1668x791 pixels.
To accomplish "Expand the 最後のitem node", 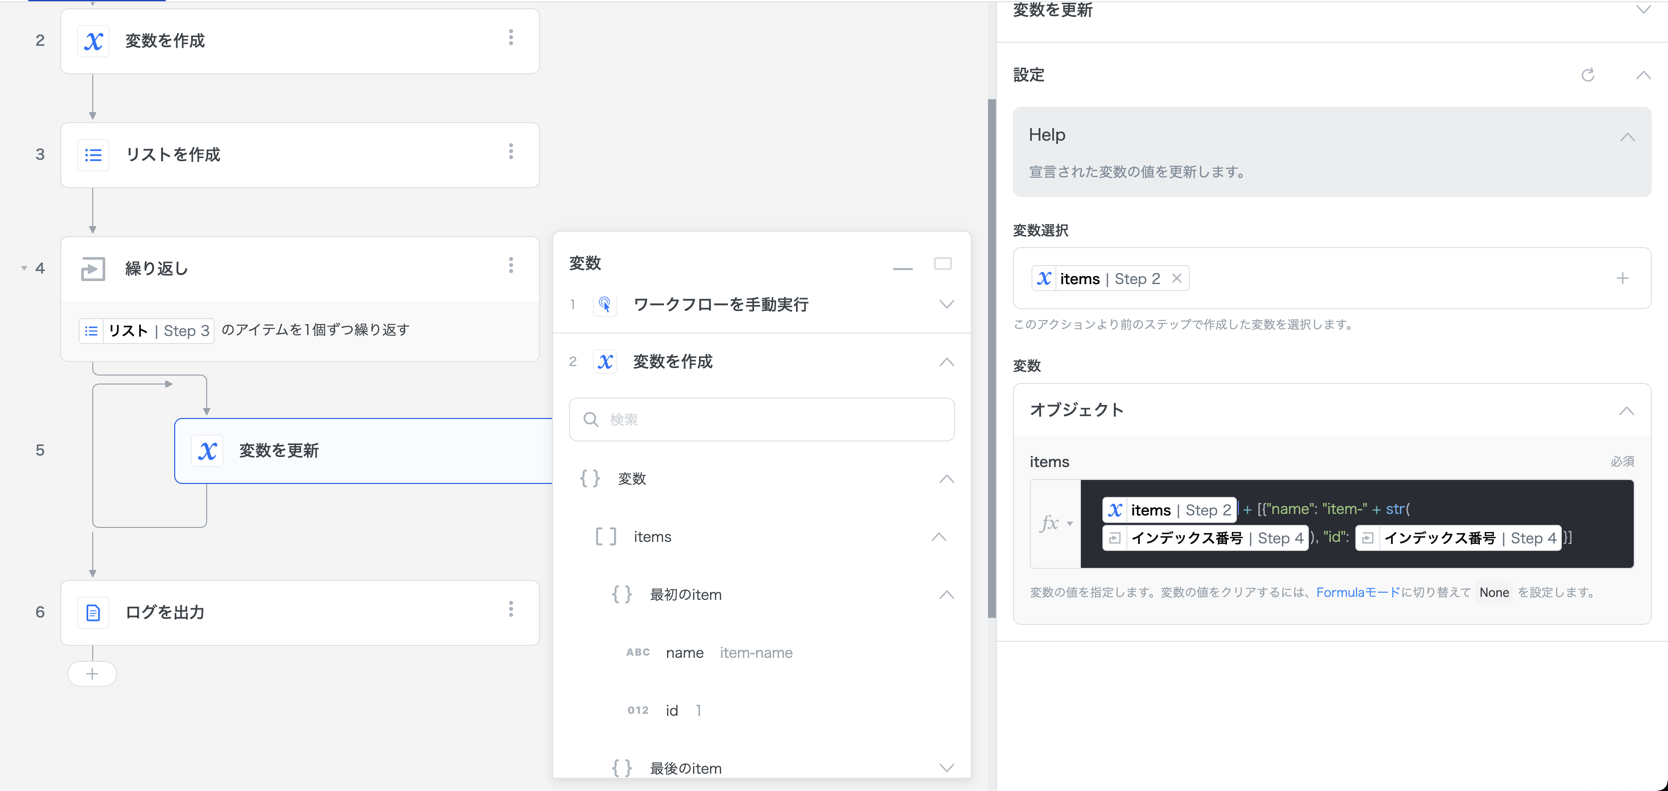I will click(946, 768).
